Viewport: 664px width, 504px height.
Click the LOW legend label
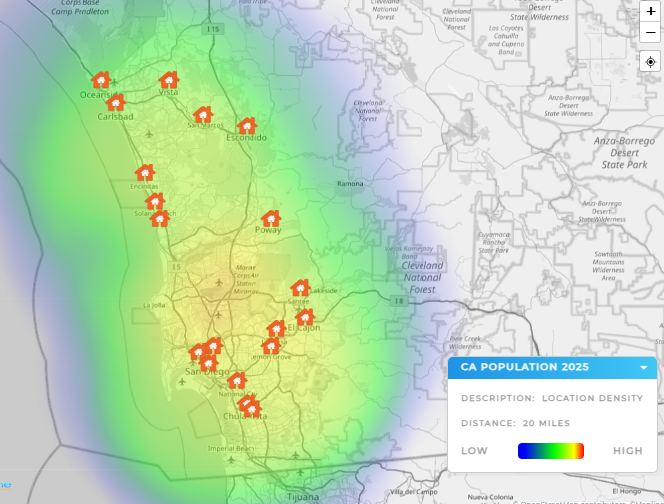click(x=474, y=451)
